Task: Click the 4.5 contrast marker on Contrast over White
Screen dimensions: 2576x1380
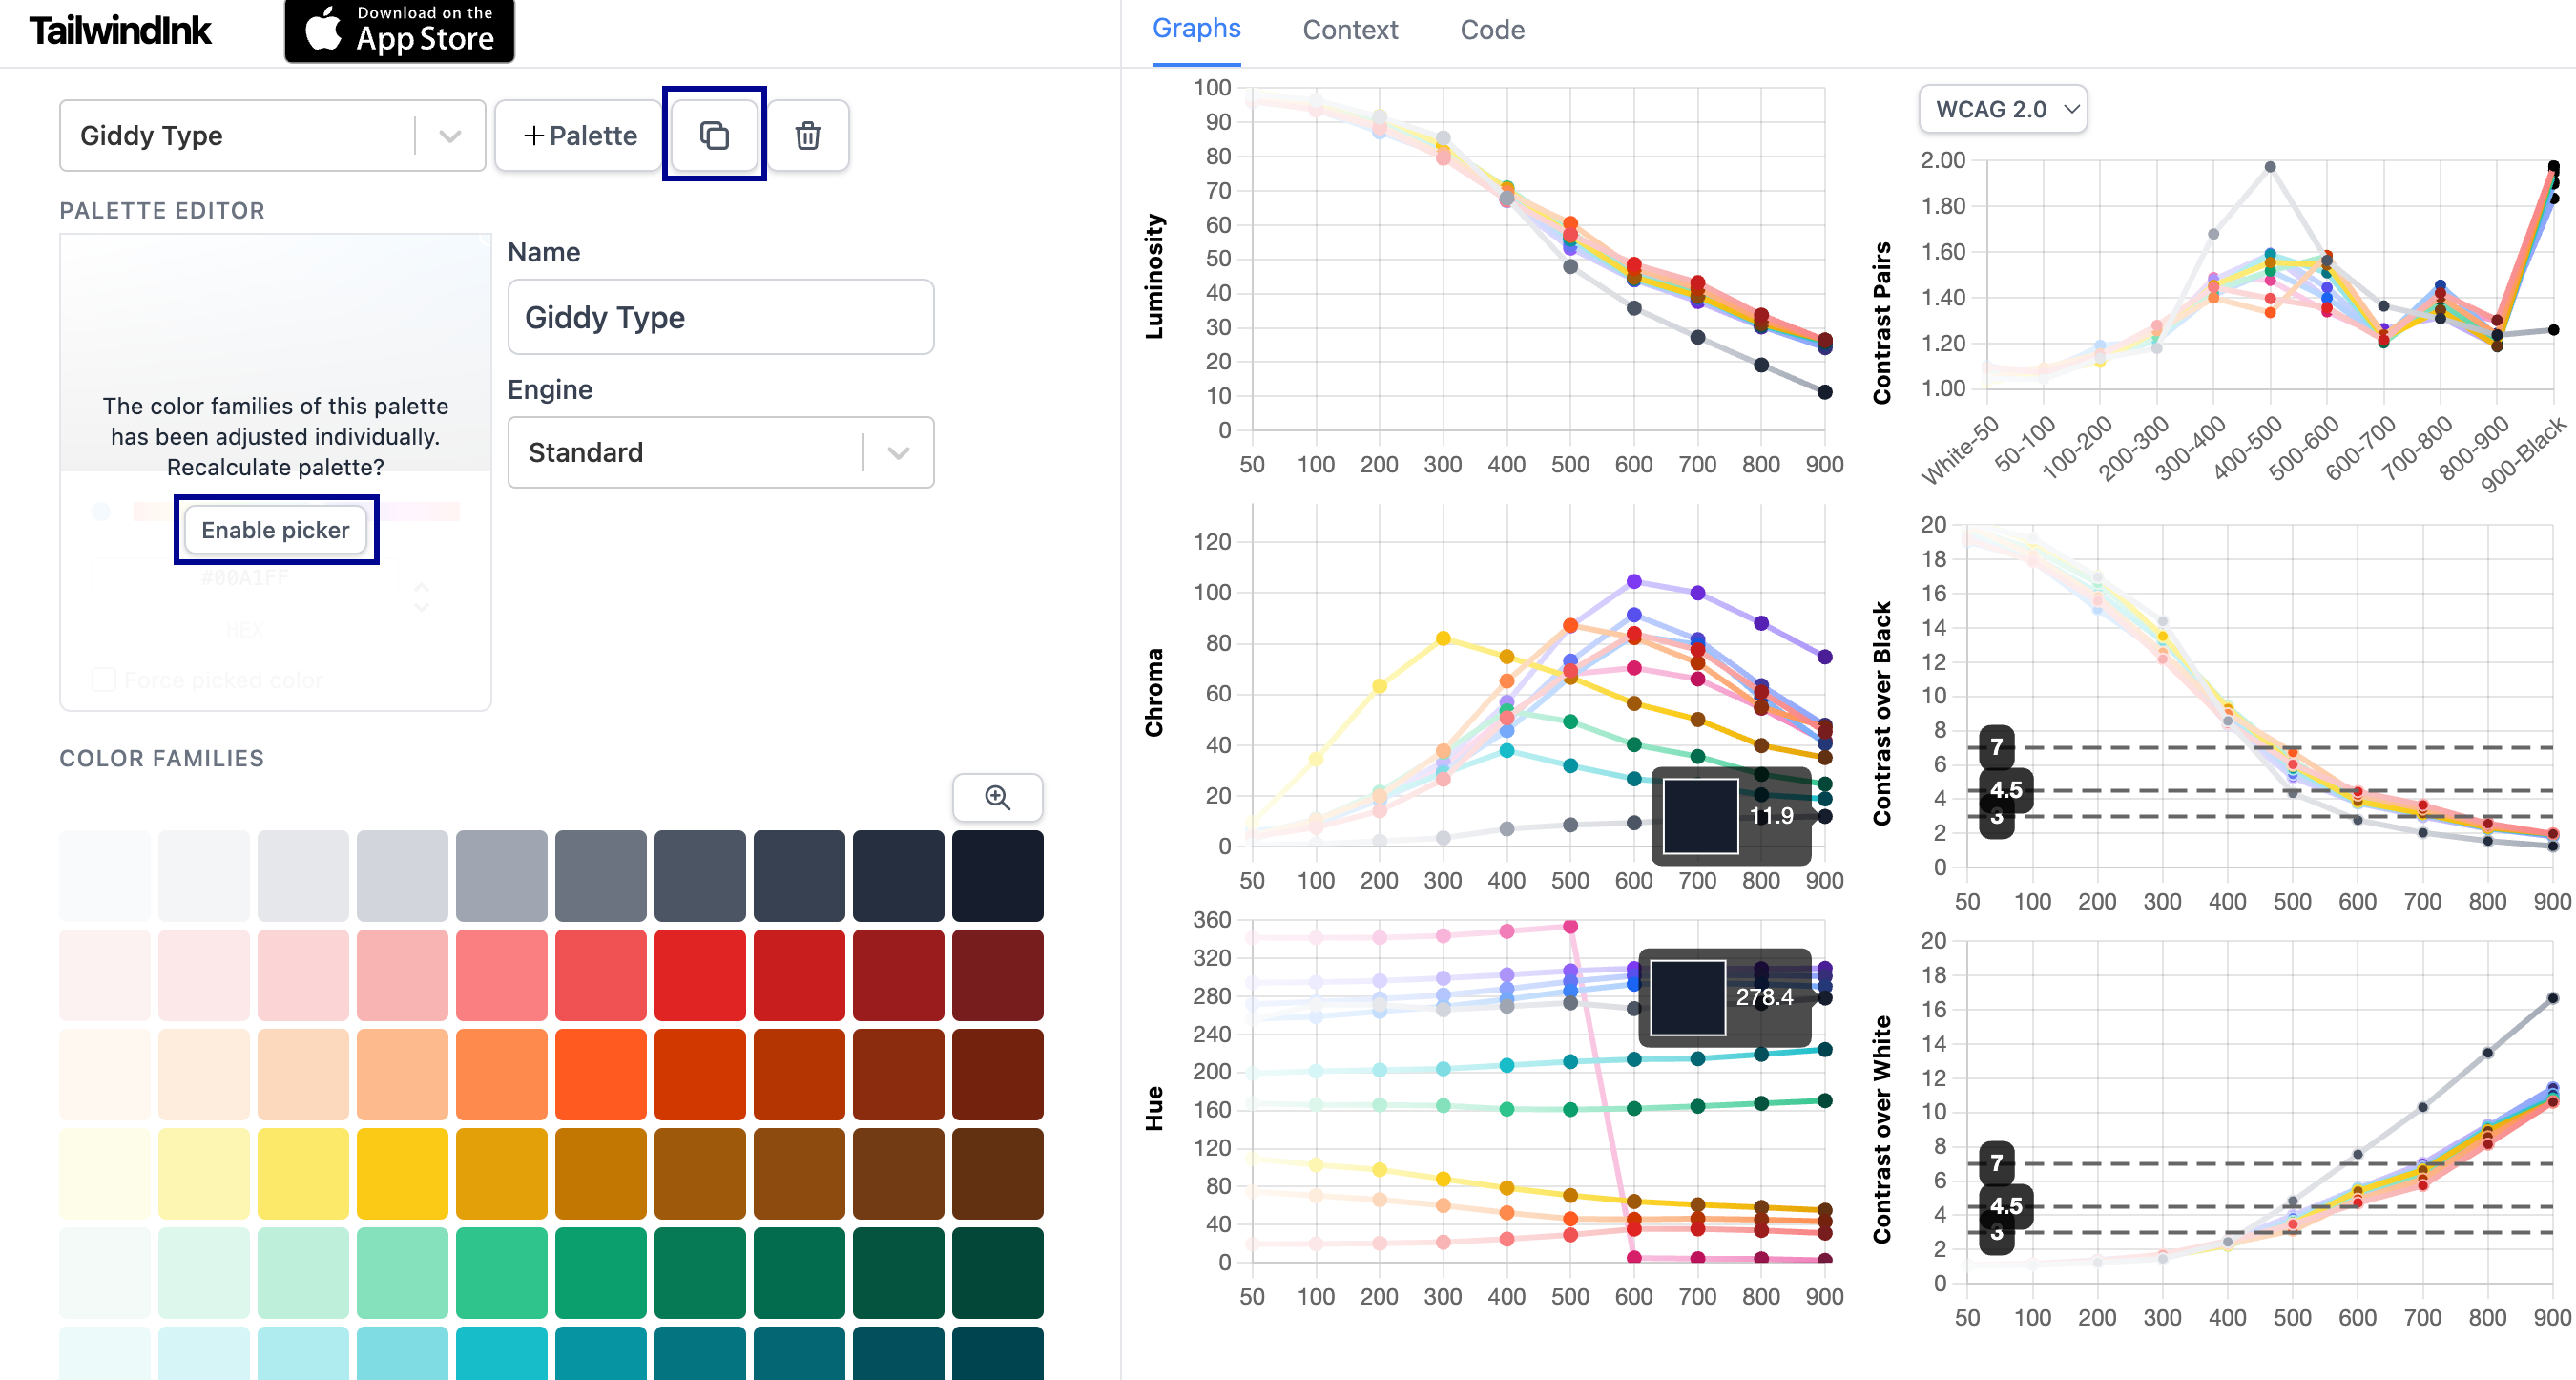Action: click(2005, 1205)
